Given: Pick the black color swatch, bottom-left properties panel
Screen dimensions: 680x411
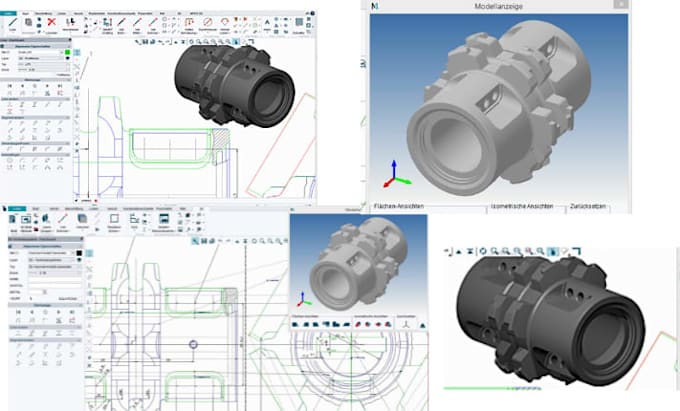Looking at the screenshot, I should (79, 253).
